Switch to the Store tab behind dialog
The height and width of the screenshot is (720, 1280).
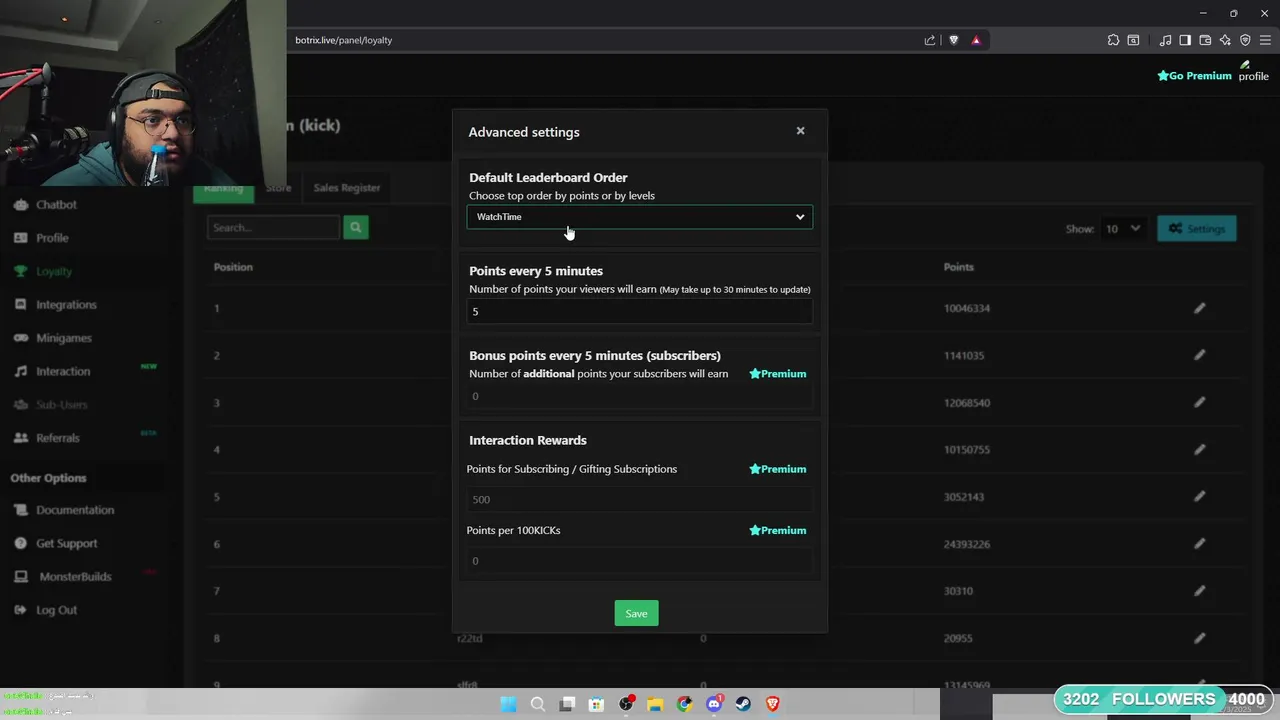[x=278, y=188]
